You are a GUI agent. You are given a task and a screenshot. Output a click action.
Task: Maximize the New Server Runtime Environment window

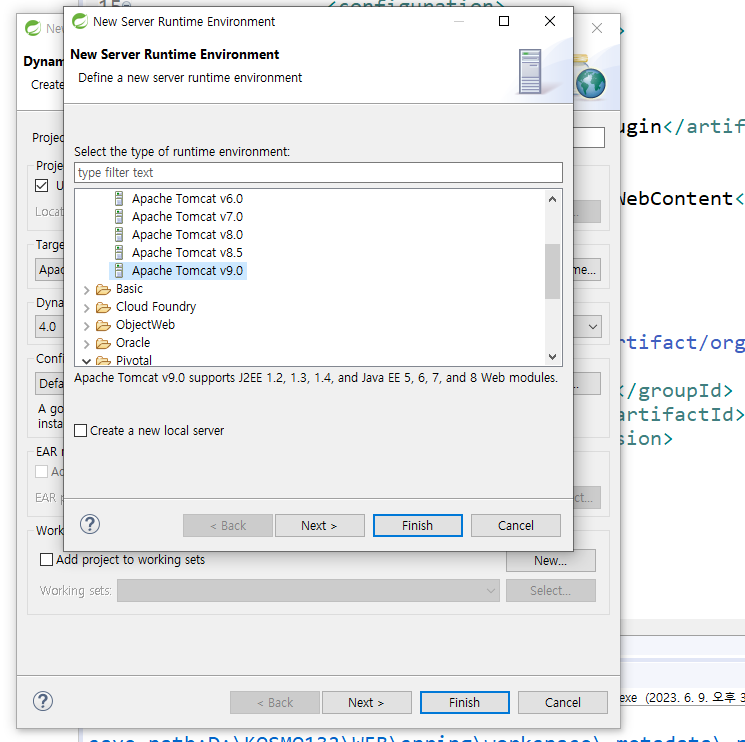pos(504,21)
